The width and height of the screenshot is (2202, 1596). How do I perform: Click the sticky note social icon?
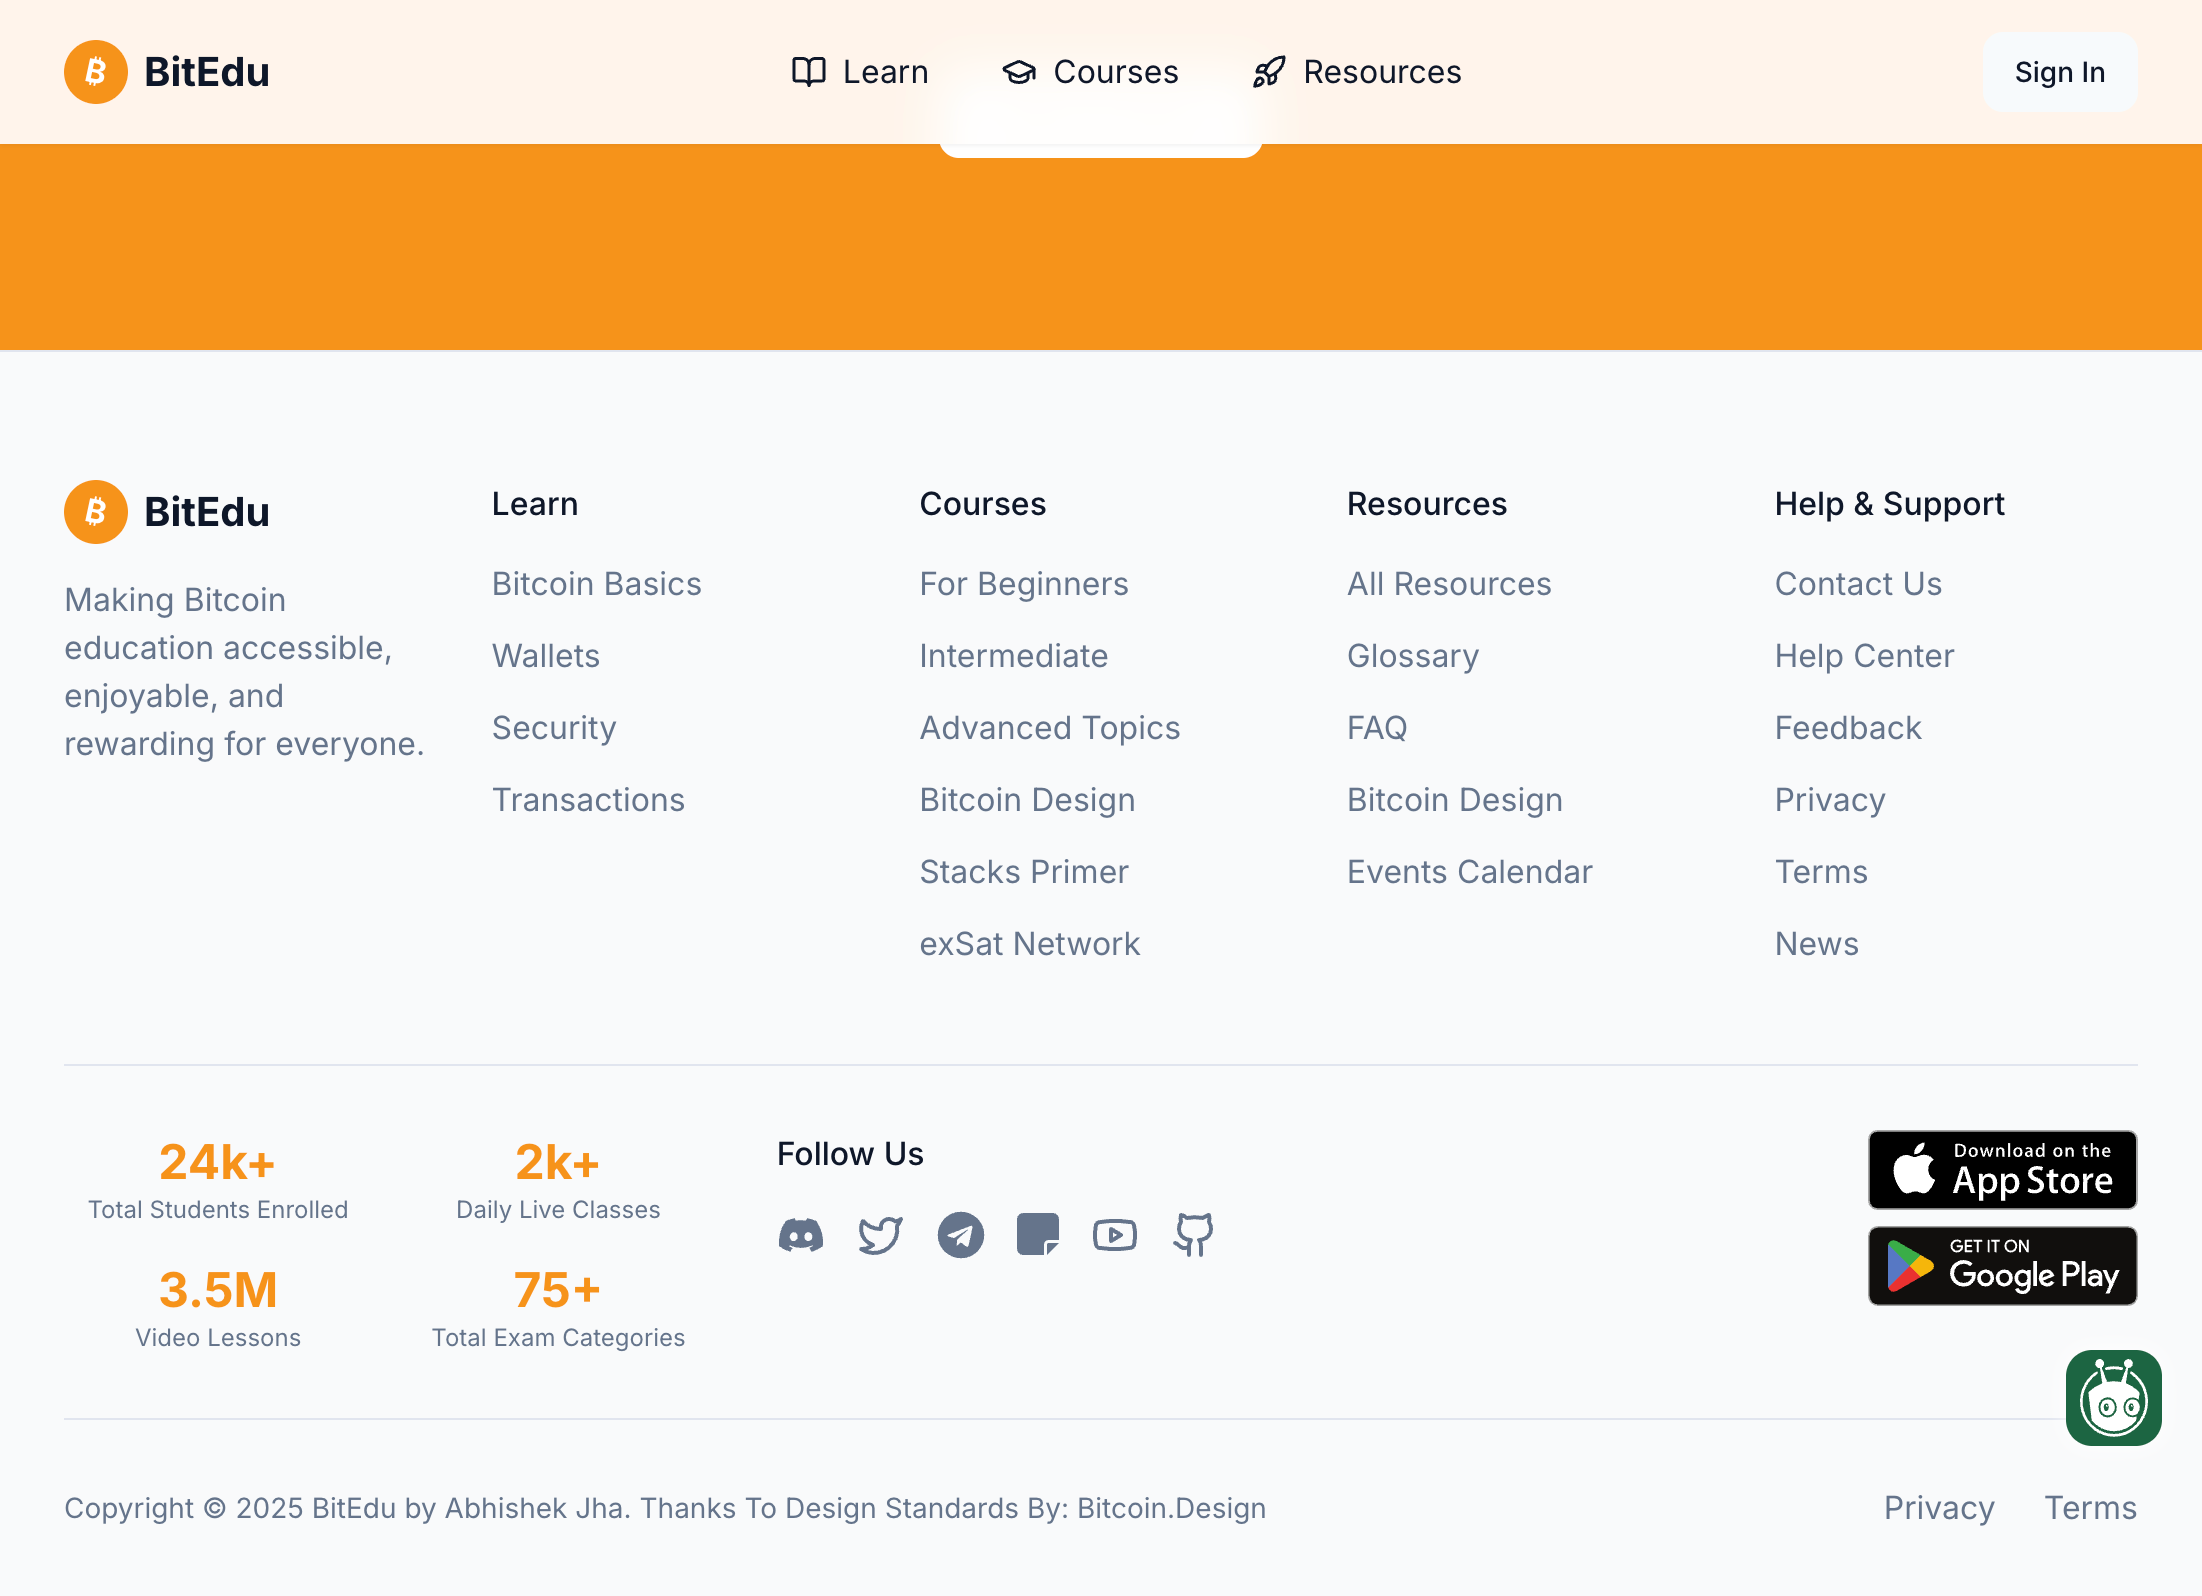pos(1037,1235)
